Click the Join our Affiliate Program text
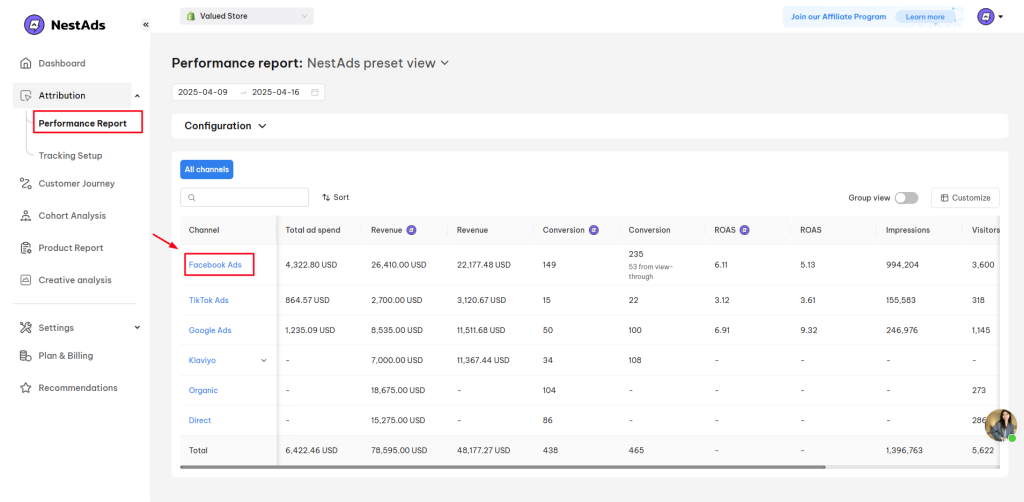1024x502 pixels. pyautogui.click(x=839, y=17)
